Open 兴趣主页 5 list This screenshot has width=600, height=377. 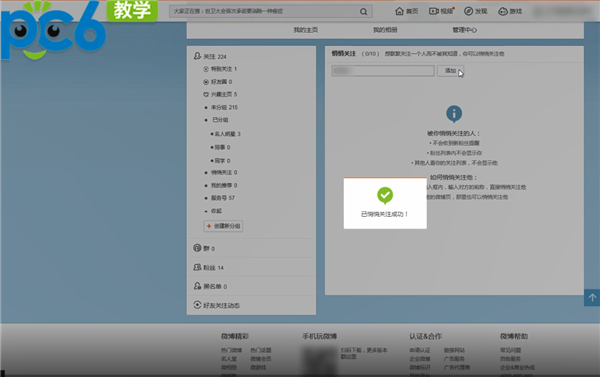tap(224, 95)
